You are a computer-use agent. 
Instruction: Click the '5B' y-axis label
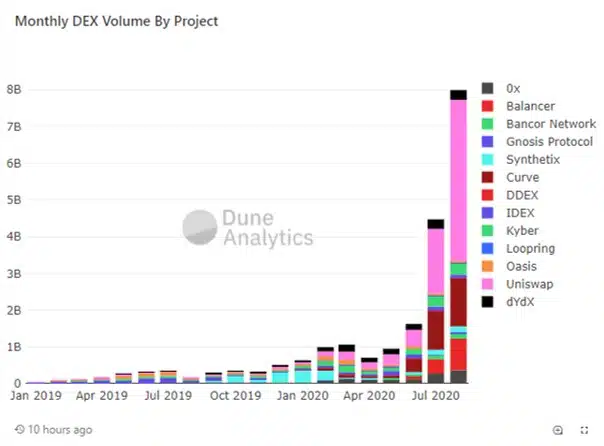13,200
